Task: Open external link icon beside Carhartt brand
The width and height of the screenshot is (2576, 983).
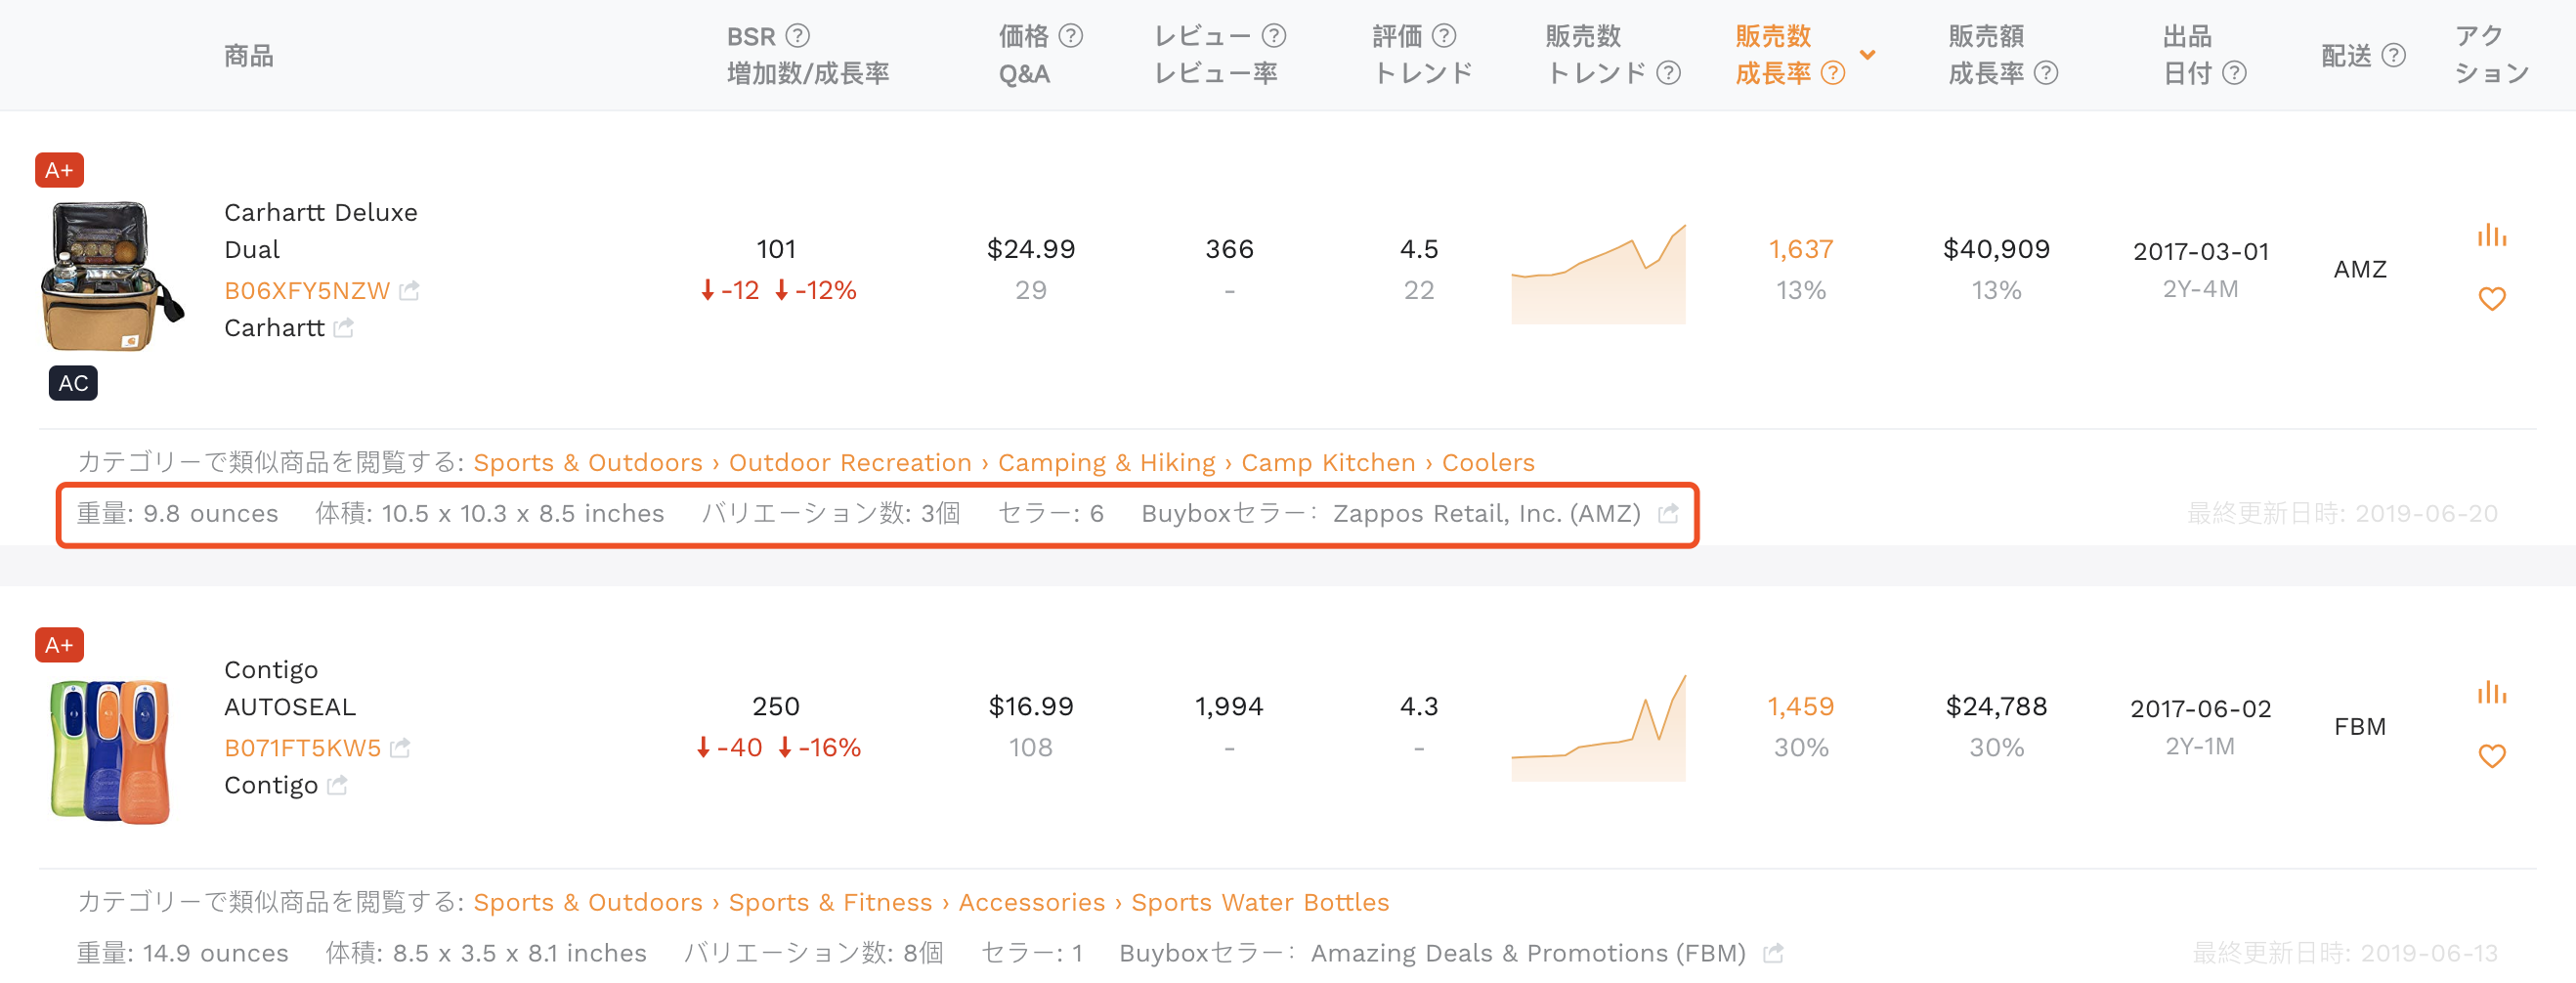Action: 344,328
